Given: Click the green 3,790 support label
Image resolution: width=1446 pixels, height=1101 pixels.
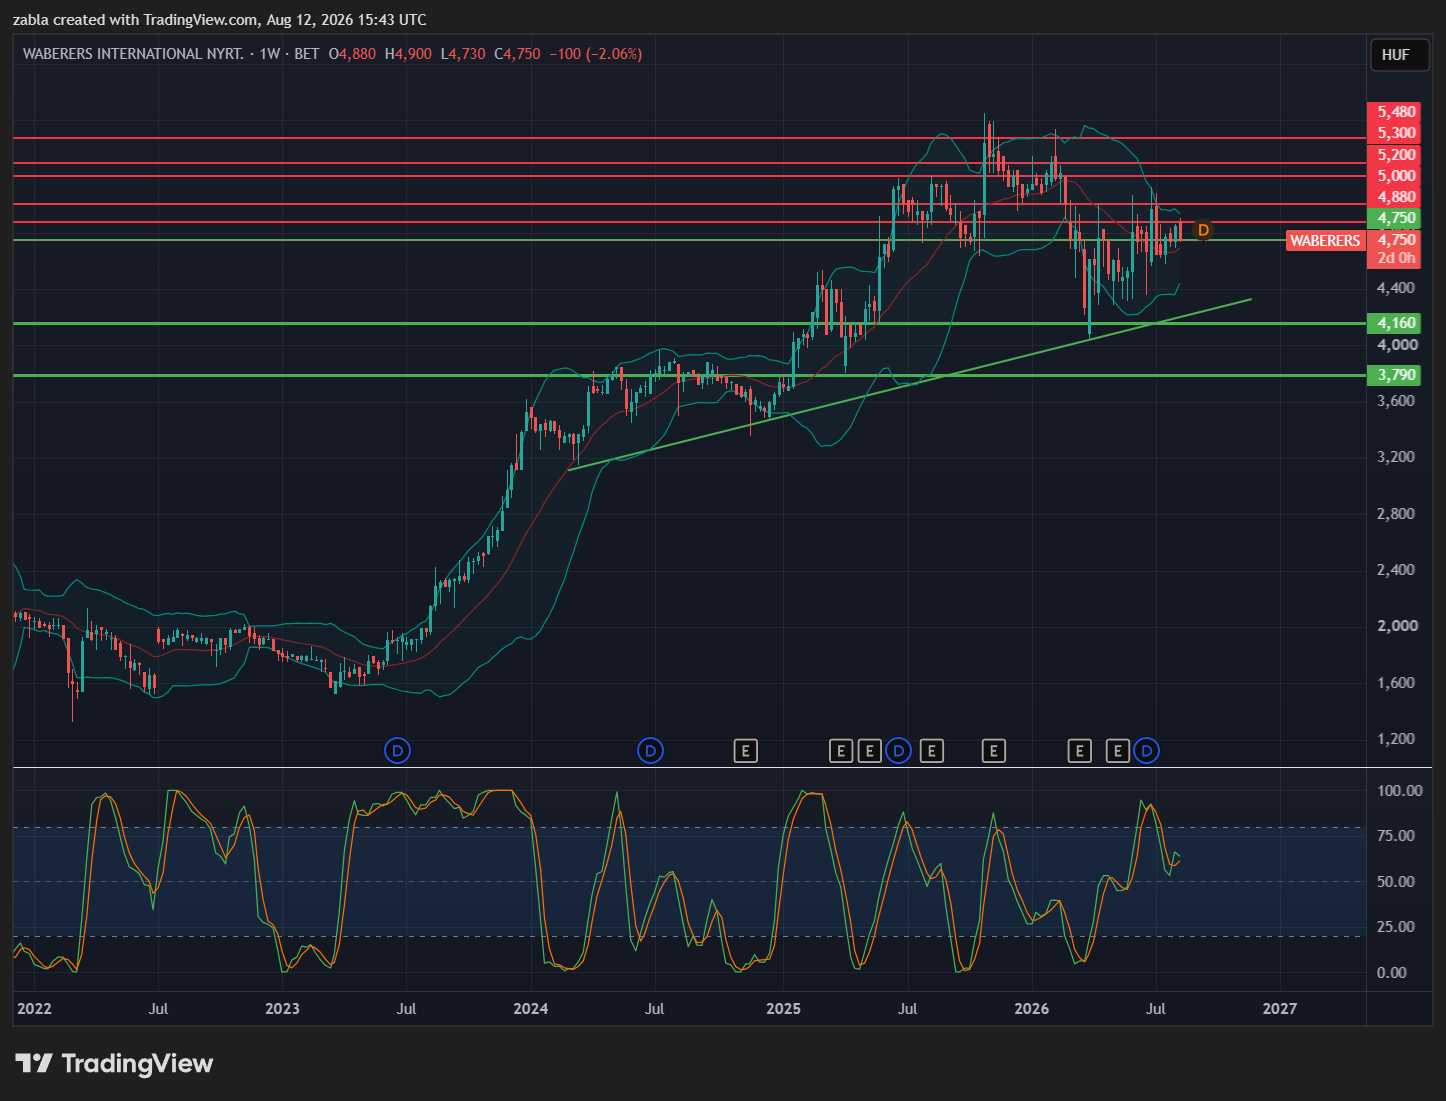Looking at the screenshot, I should point(1396,375).
